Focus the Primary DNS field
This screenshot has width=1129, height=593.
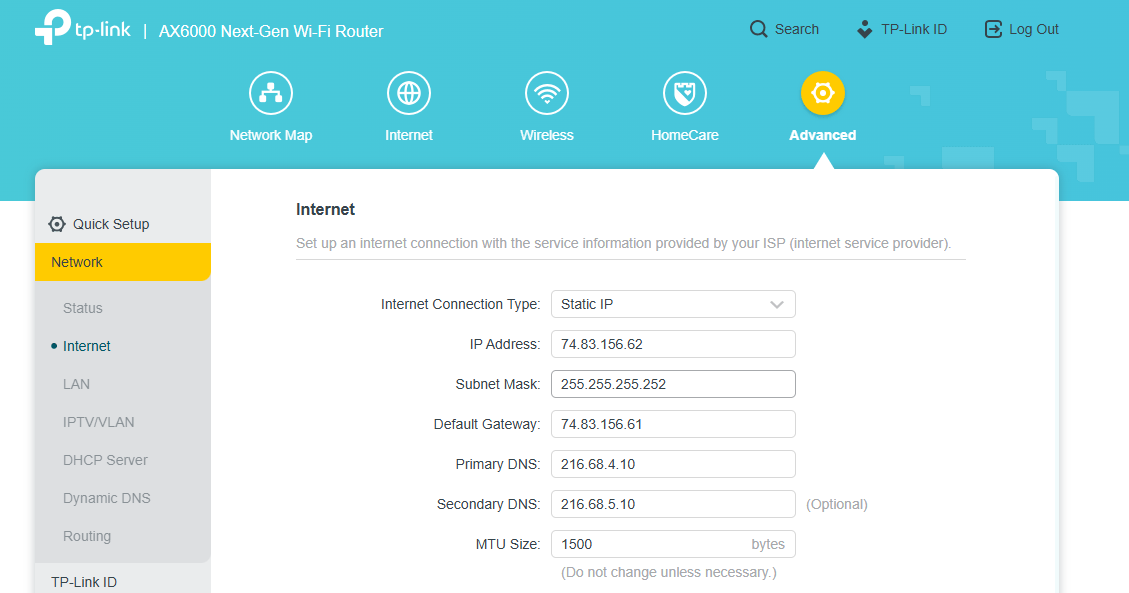(673, 464)
